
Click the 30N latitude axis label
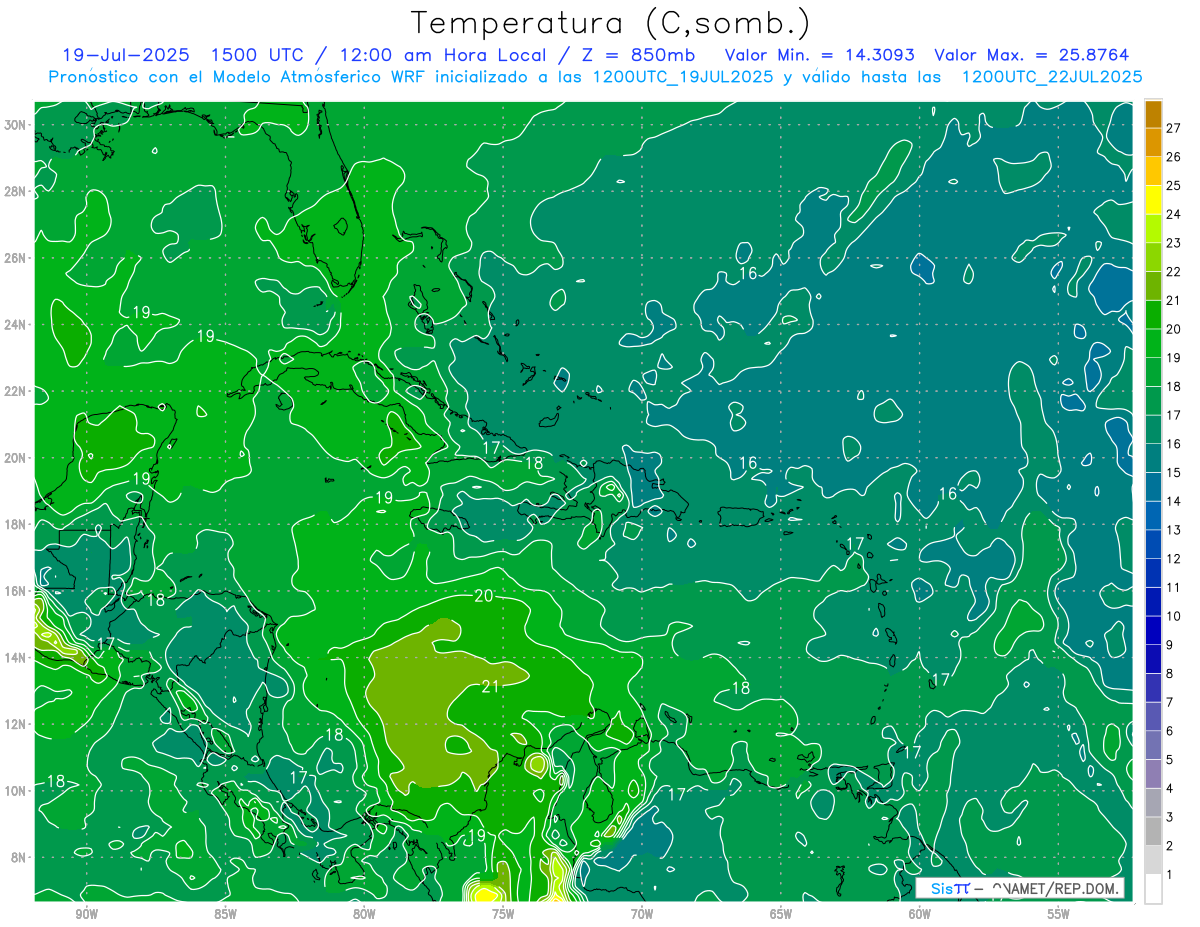coord(17,125)
